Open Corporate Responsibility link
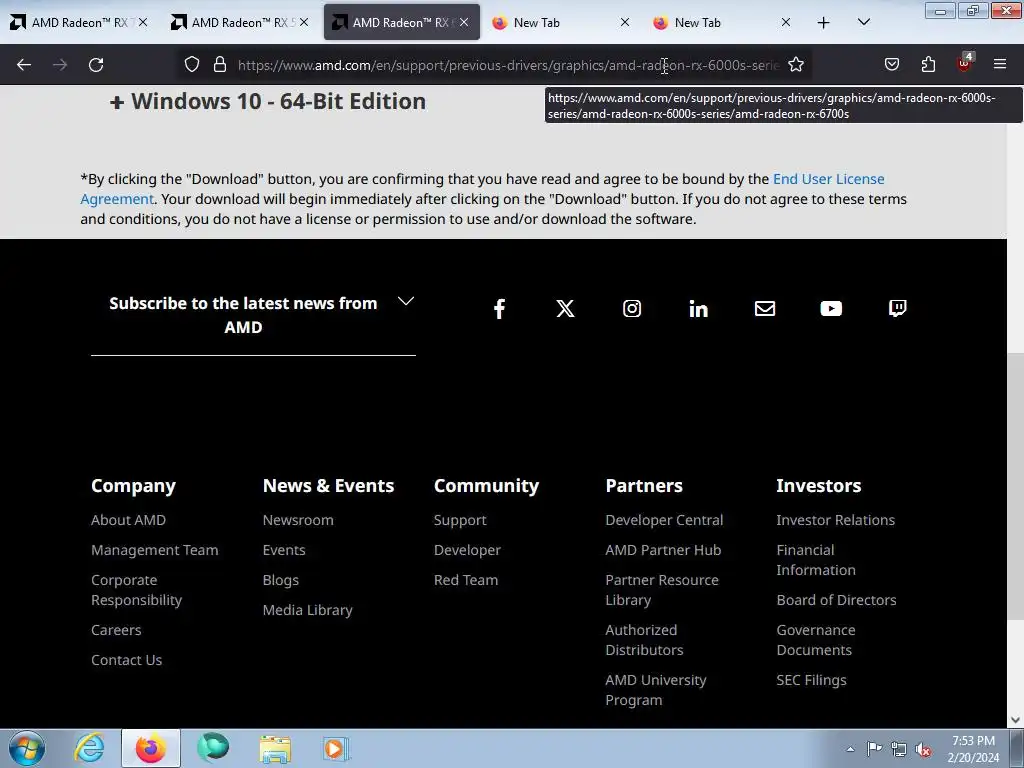Viewport: 1024px width, 768px height. [x=136, y=590]
